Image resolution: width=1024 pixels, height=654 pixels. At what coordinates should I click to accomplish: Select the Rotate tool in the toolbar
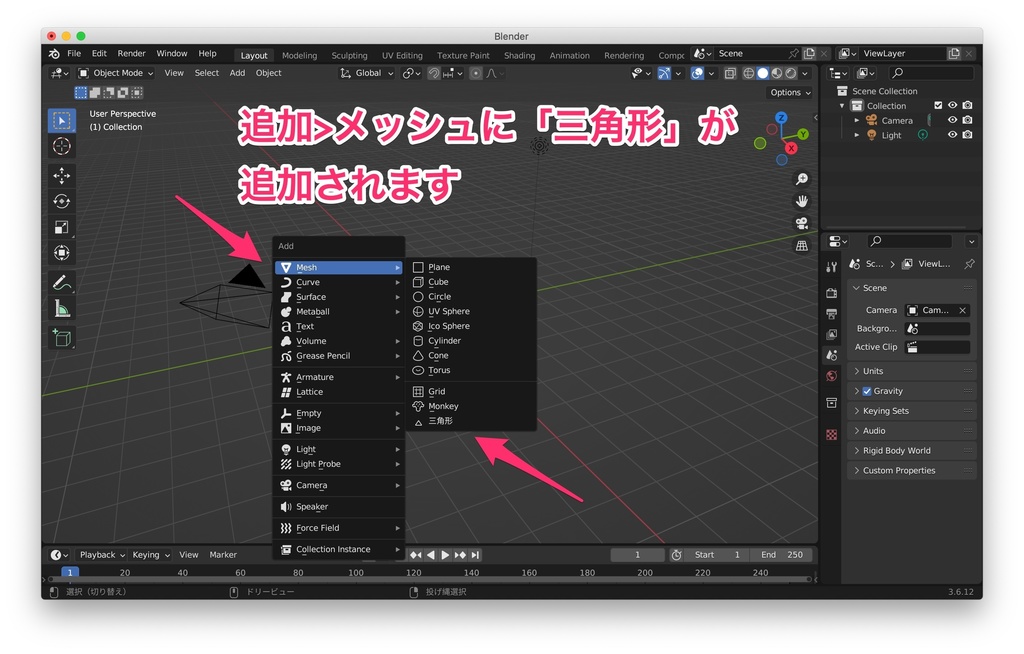(62, 202)
